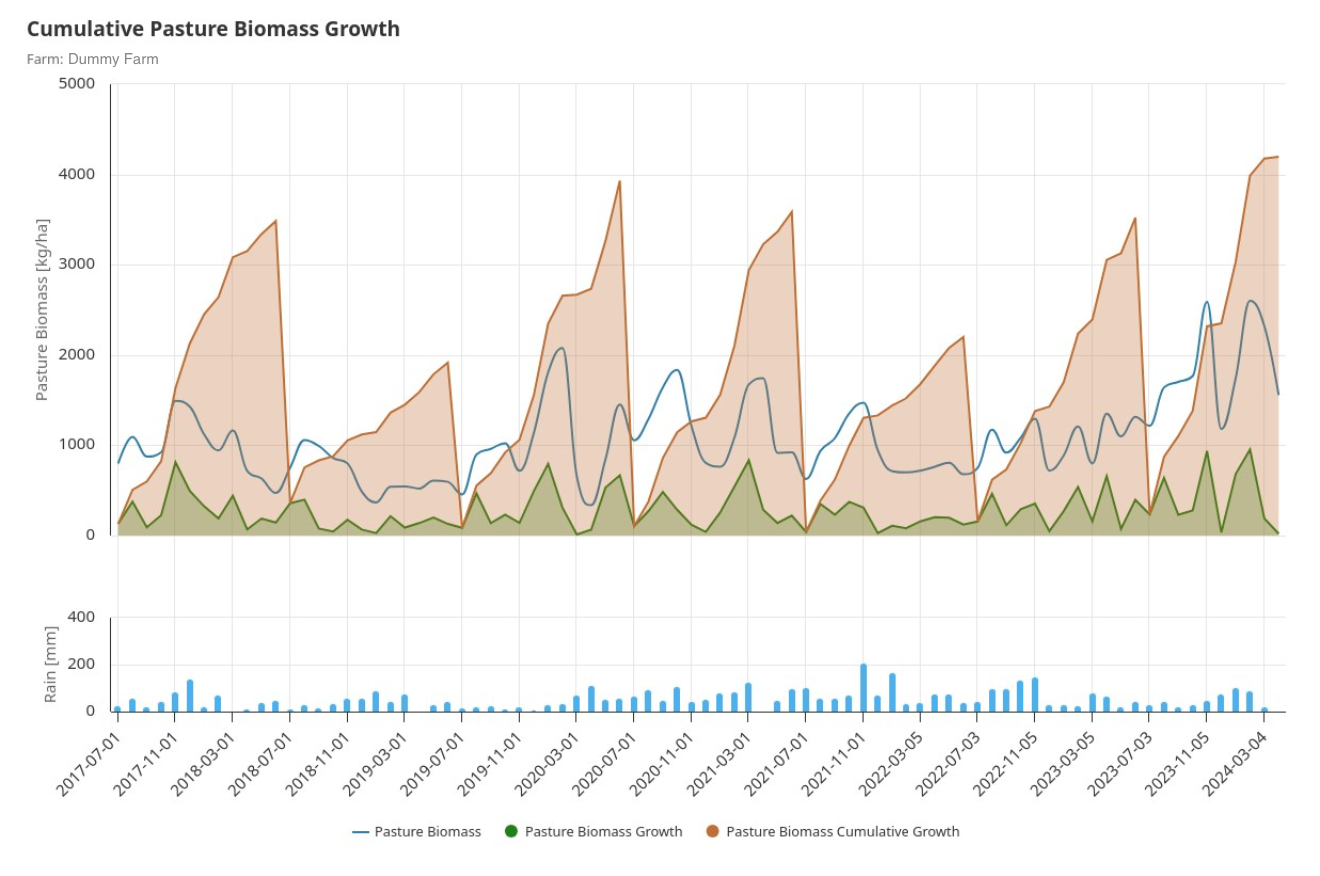Select the 5000 y-axis tick label
Image resolution: width=1320 pixels, height=876 pixels.
(78, 84)
